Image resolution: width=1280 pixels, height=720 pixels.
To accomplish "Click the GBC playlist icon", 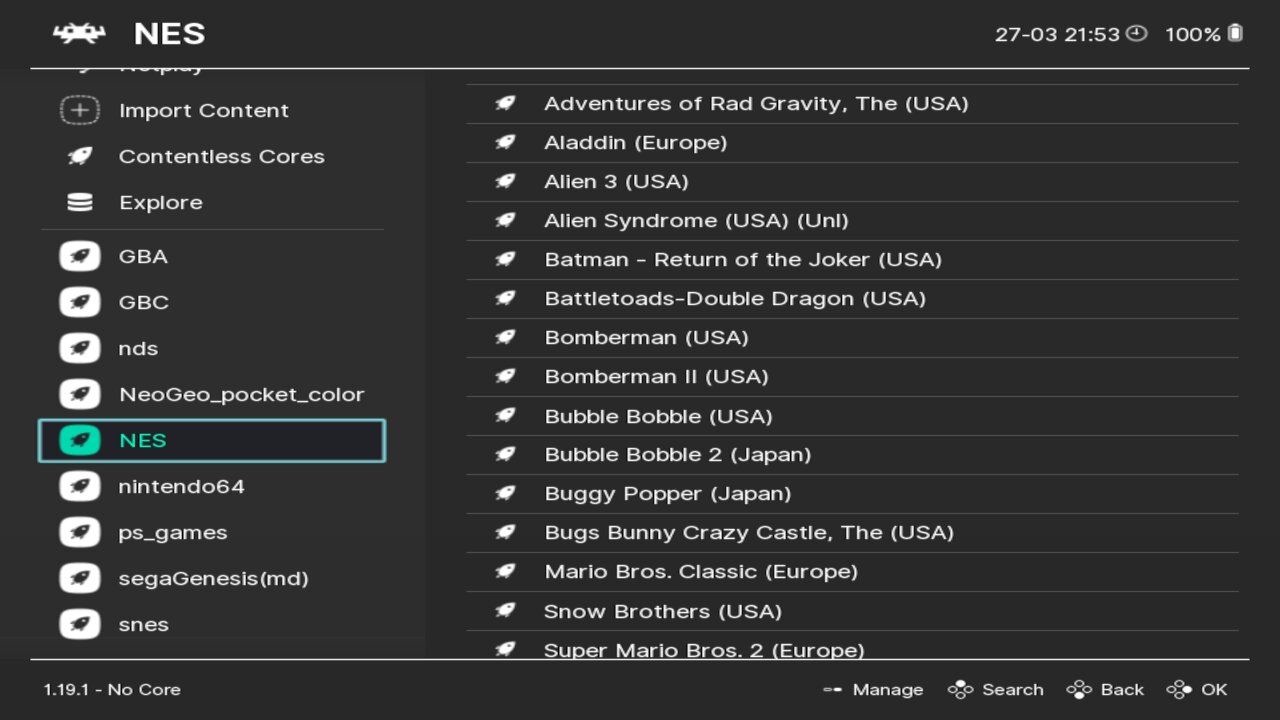I will (80, 302).
